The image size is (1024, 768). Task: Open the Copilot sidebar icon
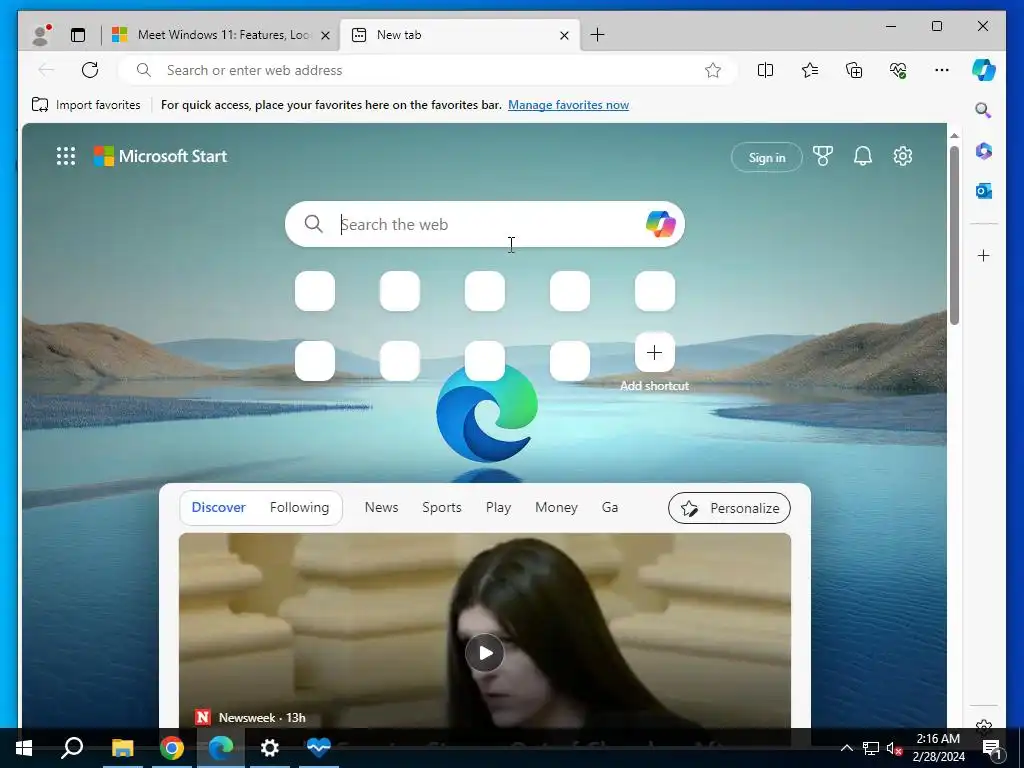[x=984, y=70]
